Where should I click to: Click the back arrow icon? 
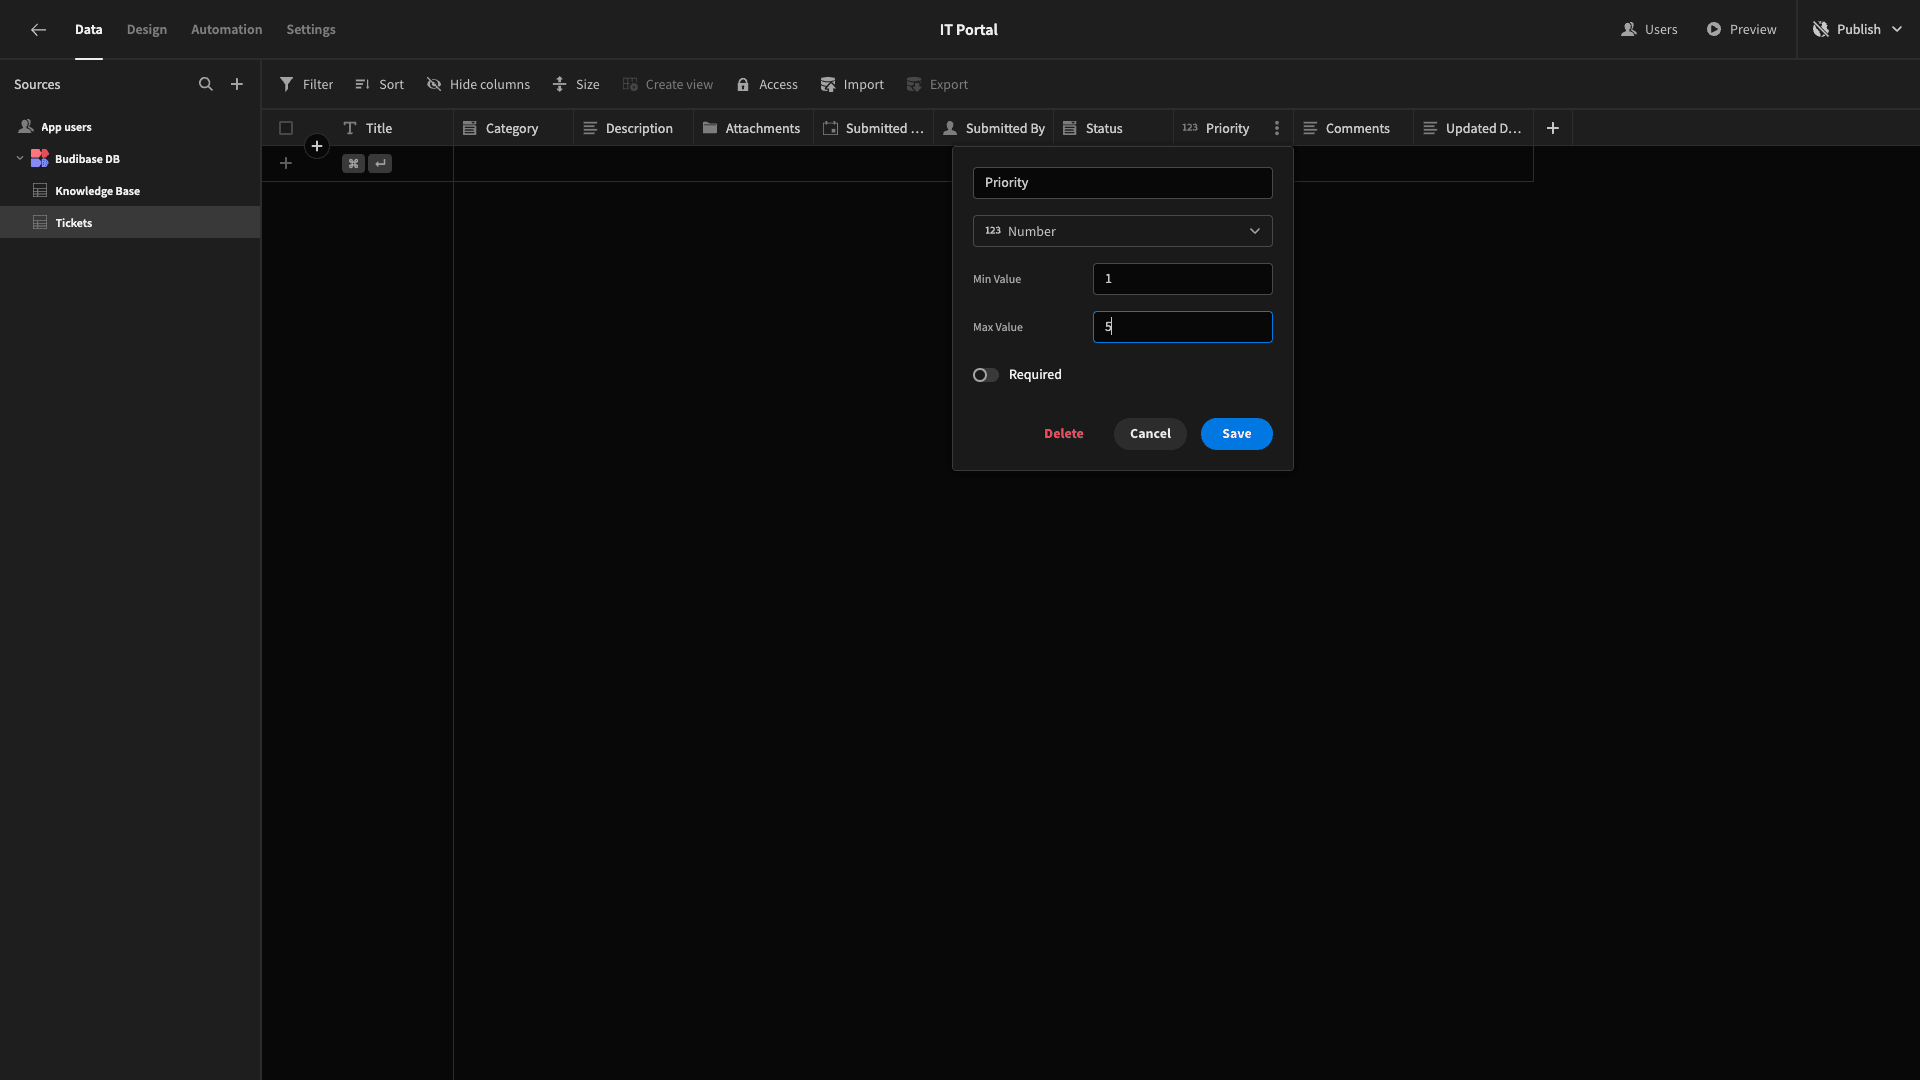pyautogui.click(x=38, y=30)
